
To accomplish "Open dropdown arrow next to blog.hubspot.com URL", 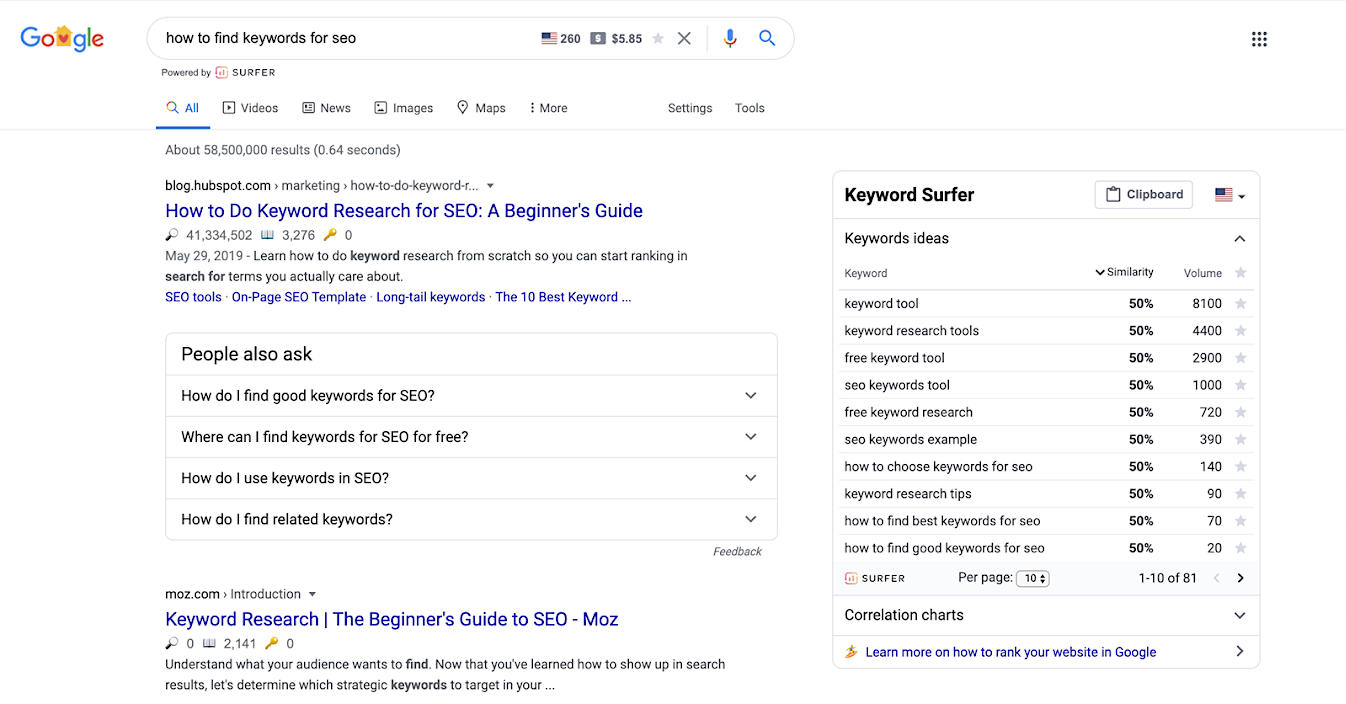I will click(x=490, y=186).
